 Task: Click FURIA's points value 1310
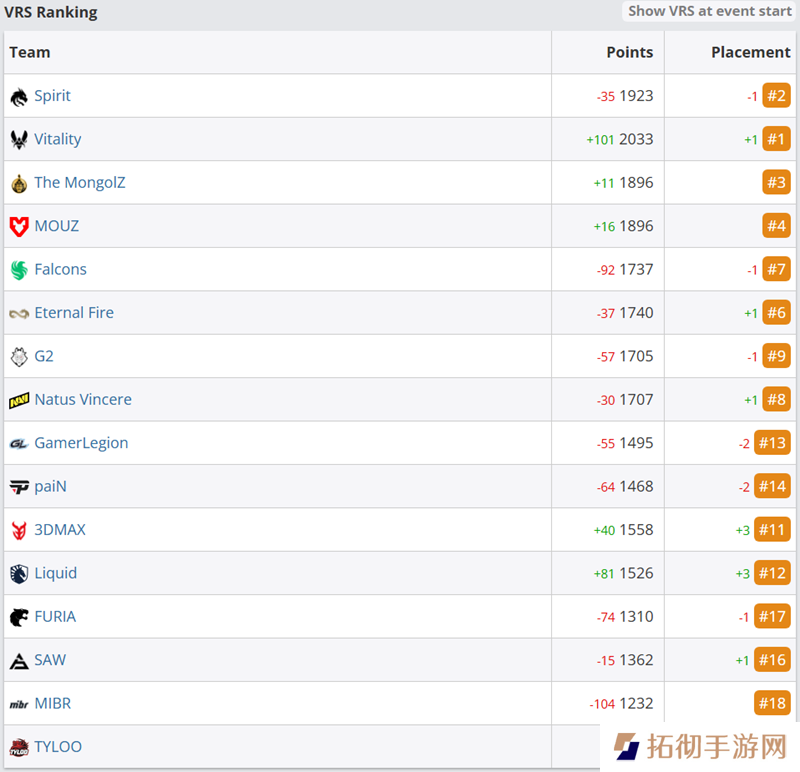coord(636,616)
